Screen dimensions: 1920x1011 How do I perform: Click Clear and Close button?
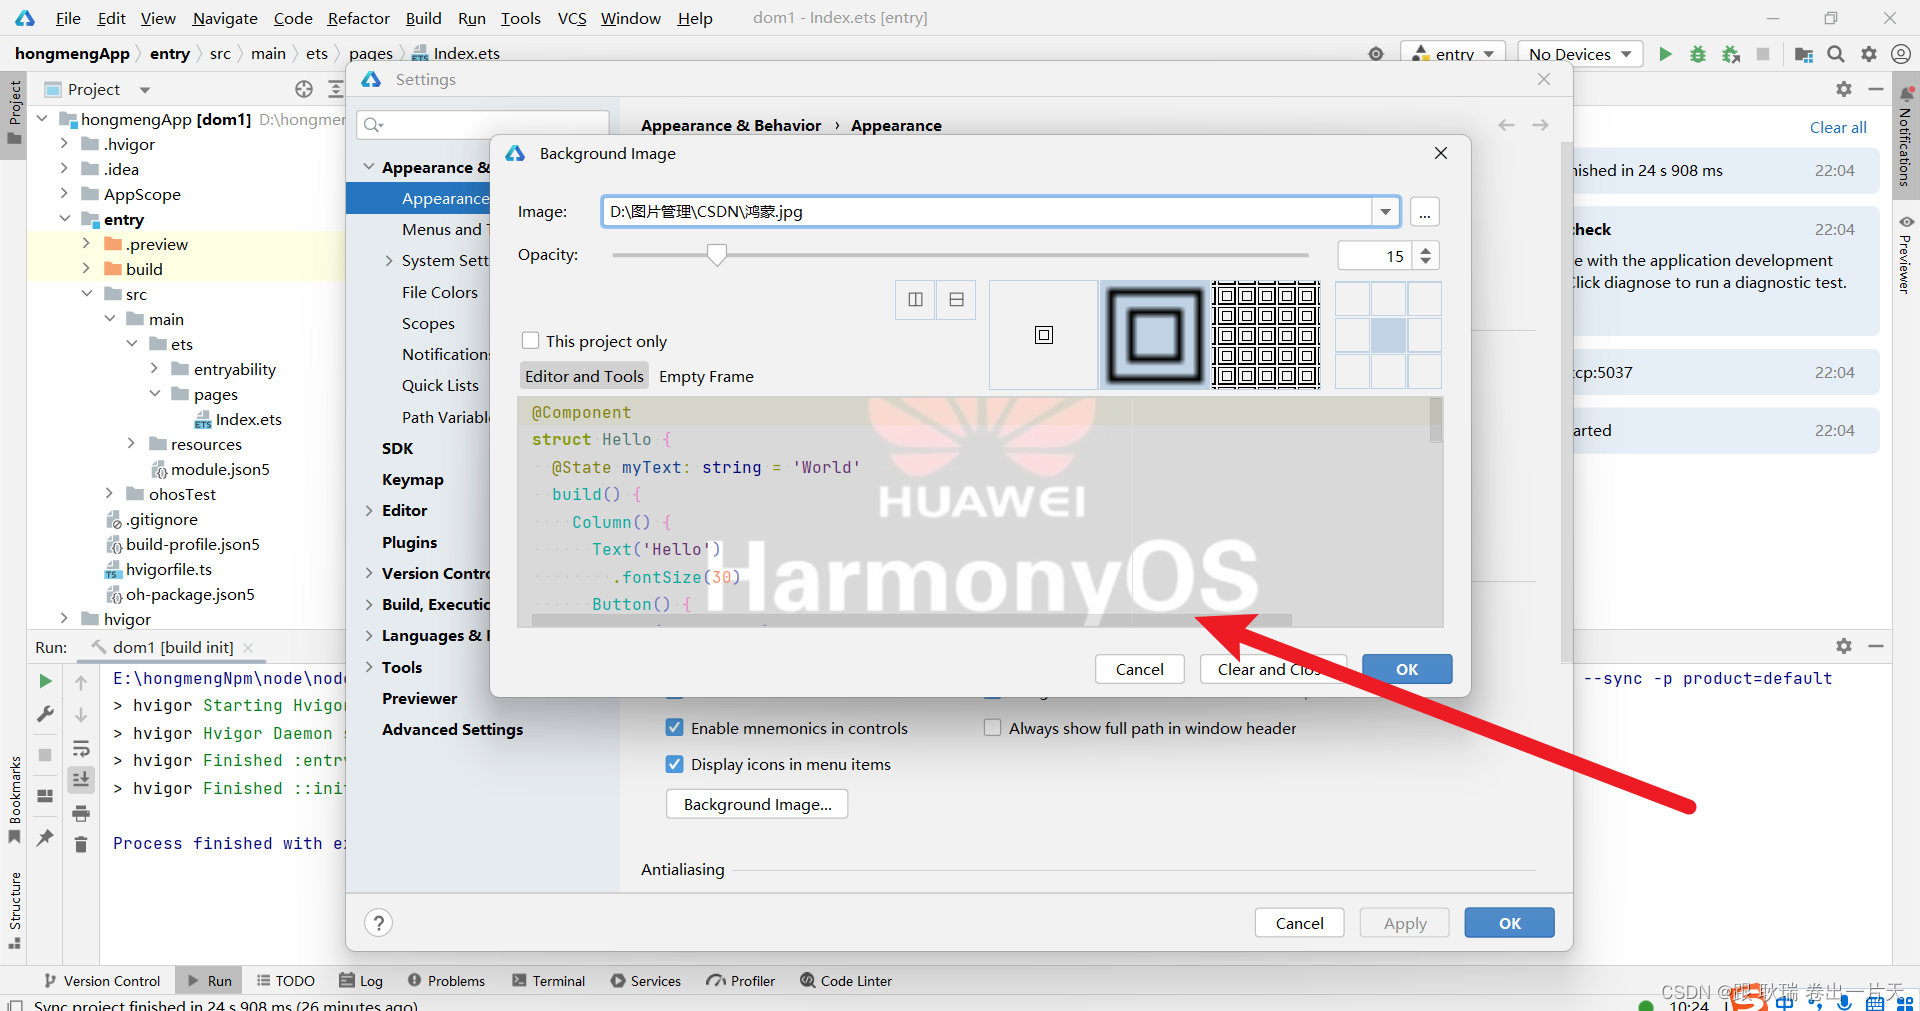point(1273,669)
